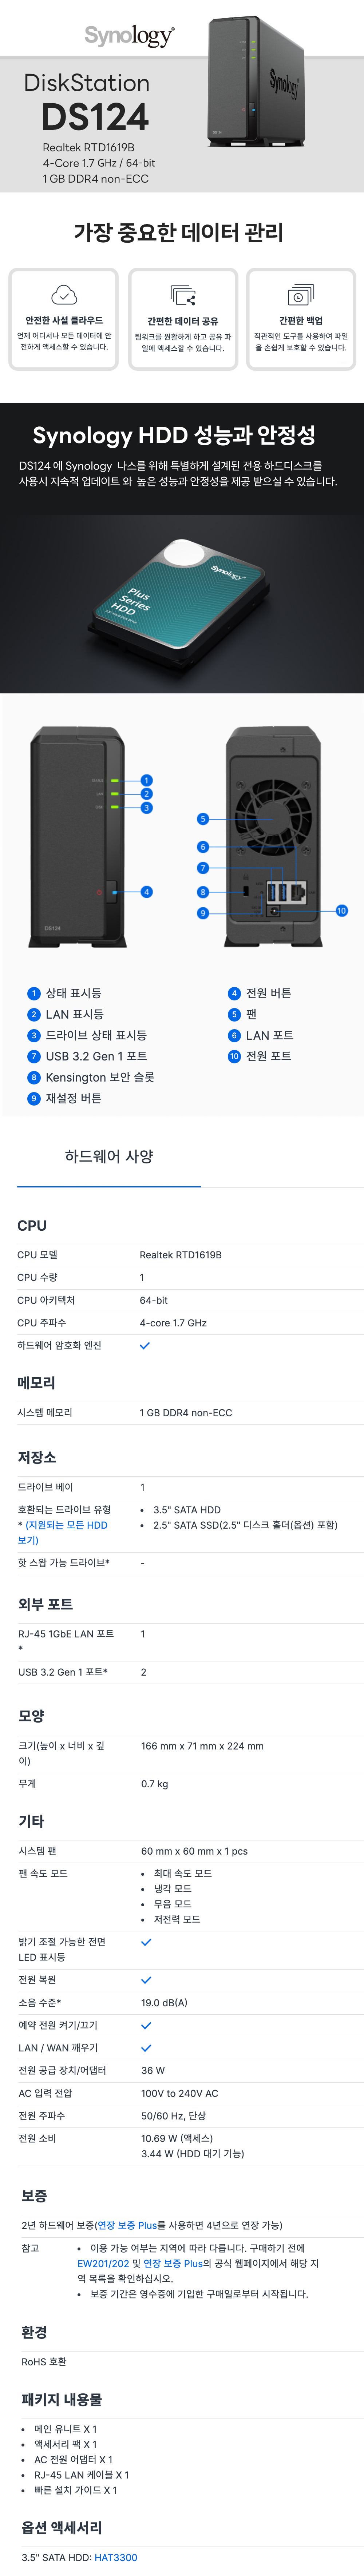
Task: Click the fan value 60 mm x 60 mm x 1 pcs
Action: pyautogui.click(x=194, y=1851)
